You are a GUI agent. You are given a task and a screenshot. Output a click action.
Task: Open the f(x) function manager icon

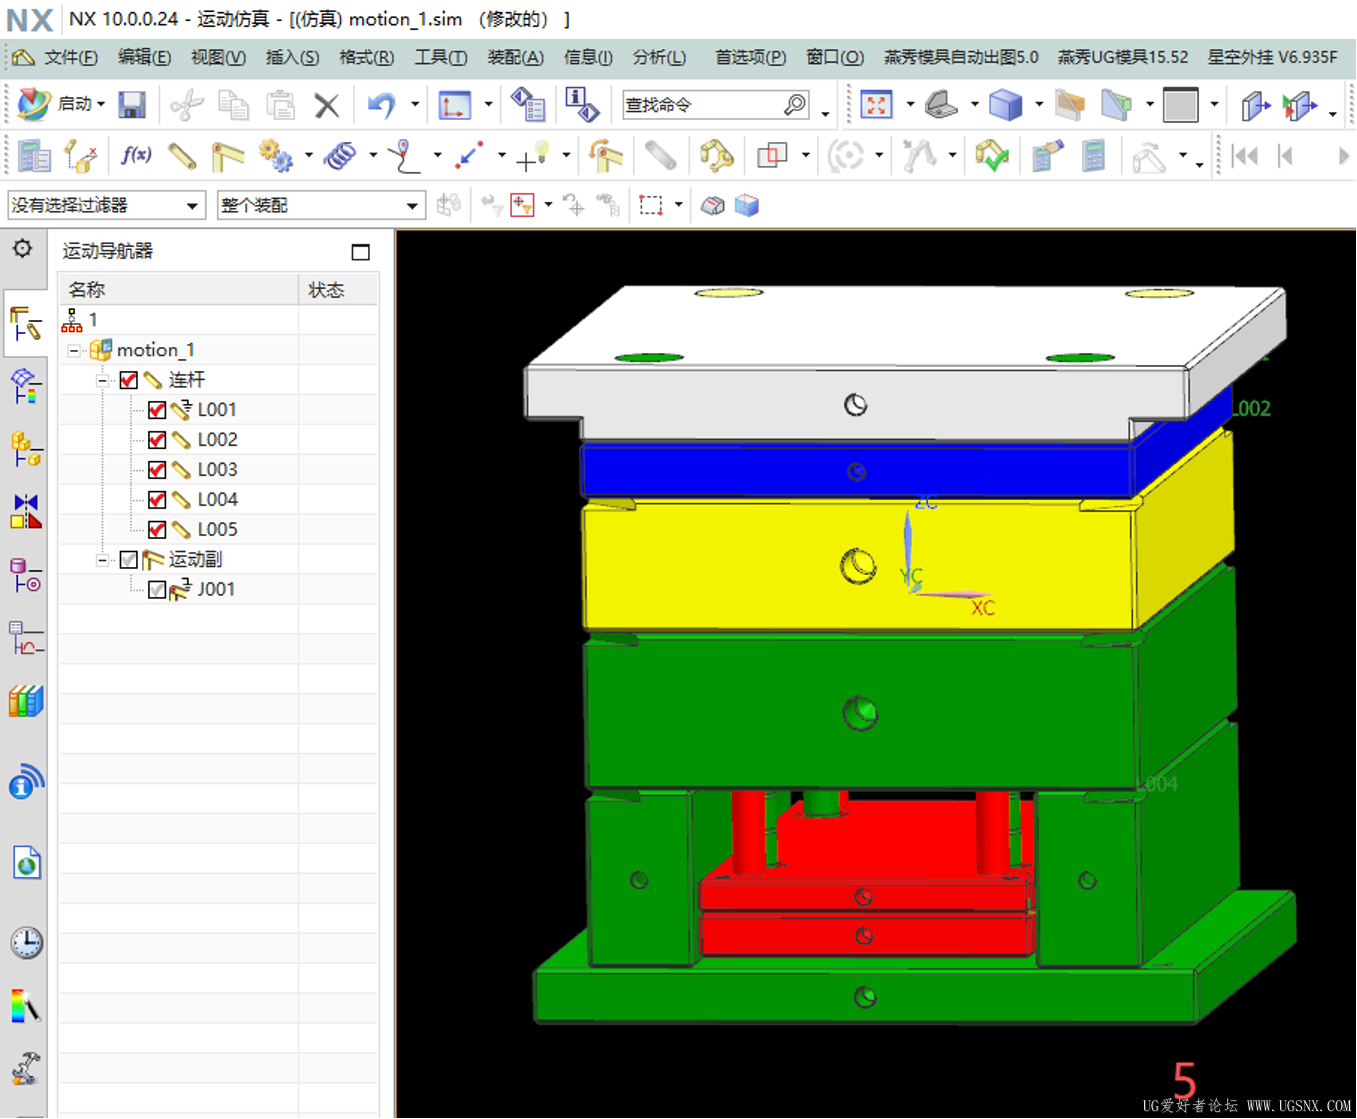coord(136,155)
